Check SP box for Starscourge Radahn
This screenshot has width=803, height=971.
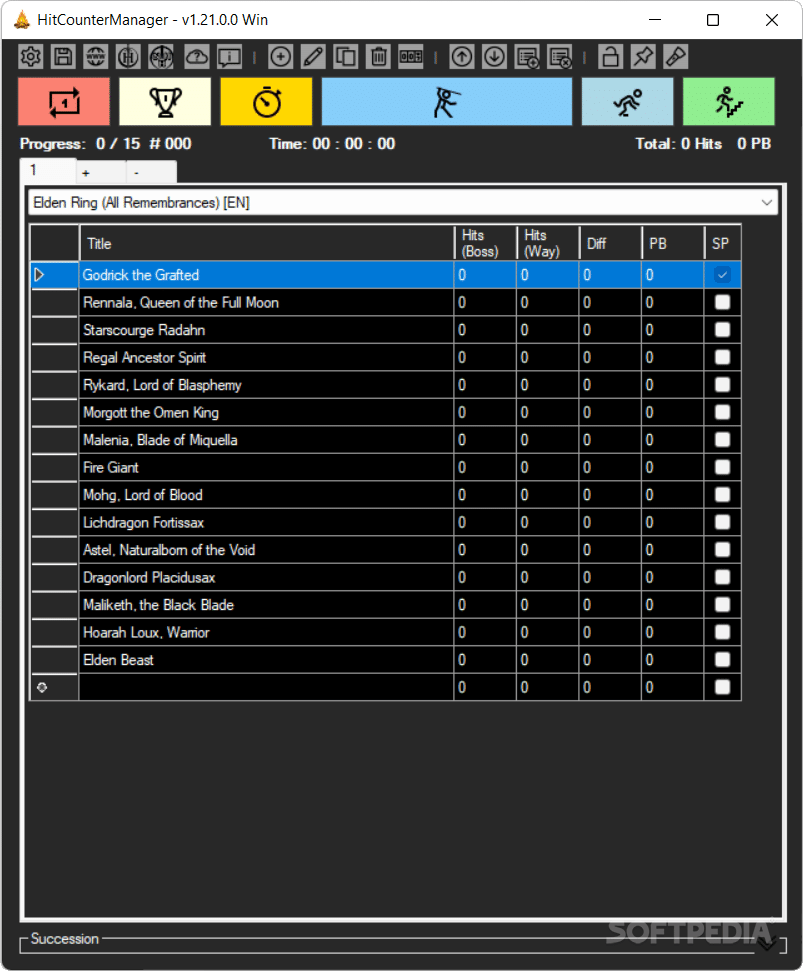(x=722, y=329)
